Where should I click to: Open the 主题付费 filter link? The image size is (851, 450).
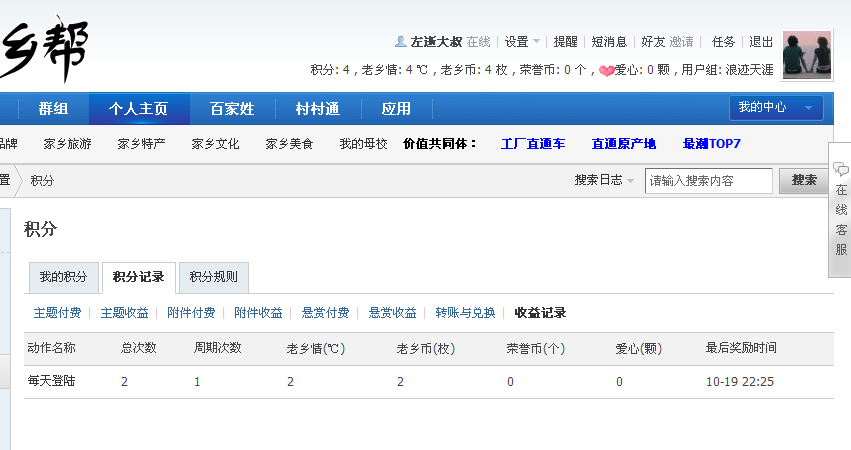click(x=57, y=313)
